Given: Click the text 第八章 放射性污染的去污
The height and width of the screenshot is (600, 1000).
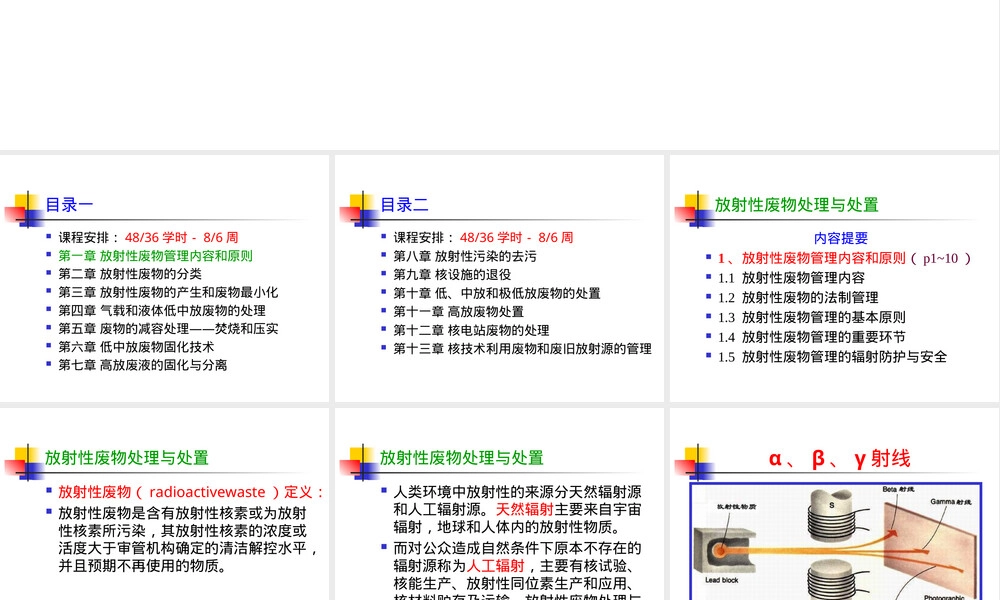Looking at the screenshot, I should click(465, 256).
